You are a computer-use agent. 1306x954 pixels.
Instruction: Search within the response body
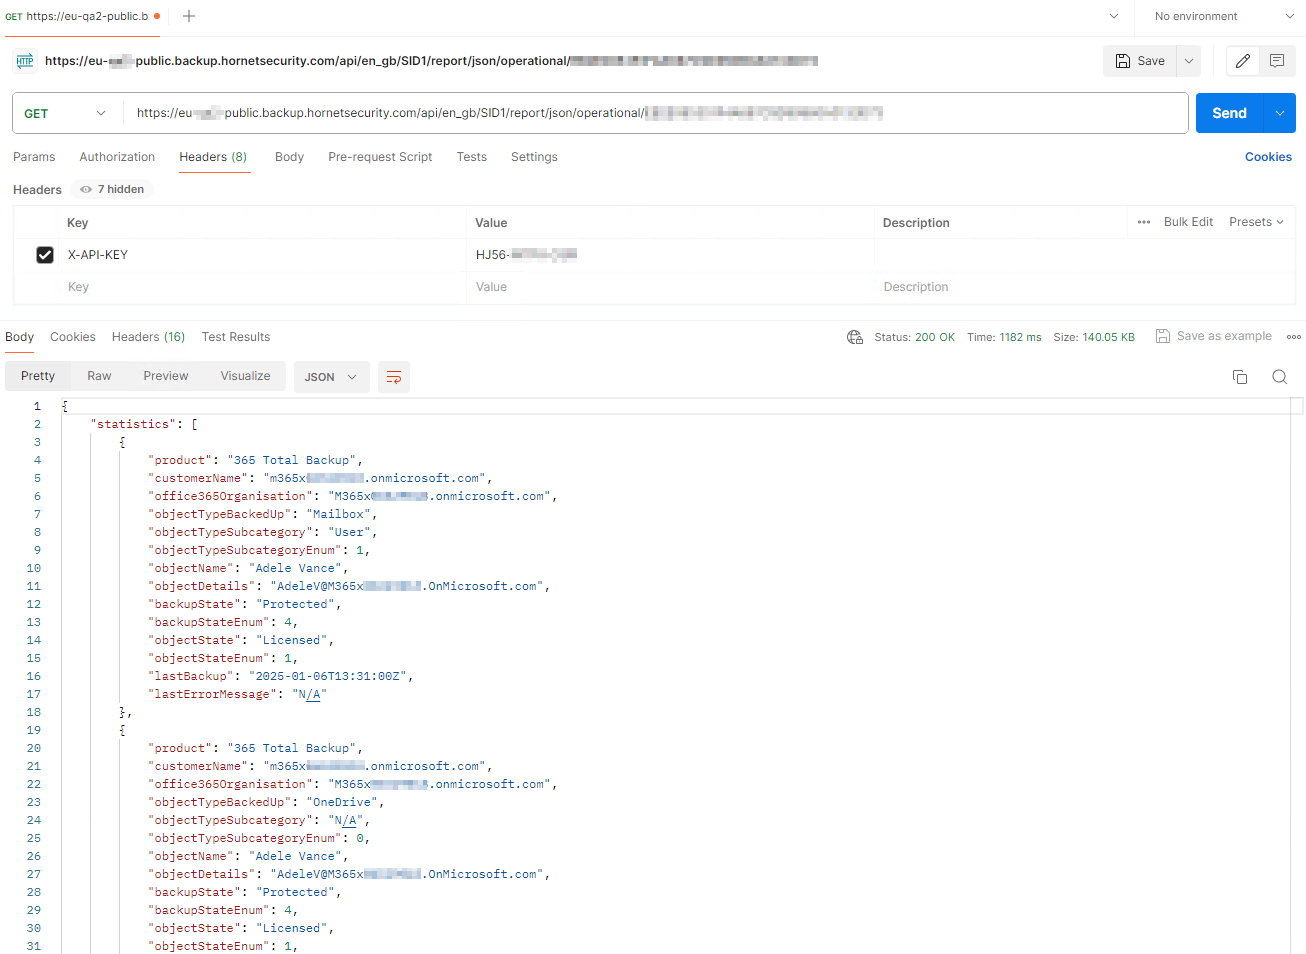pyautogui.click(x=1280, y=377)
